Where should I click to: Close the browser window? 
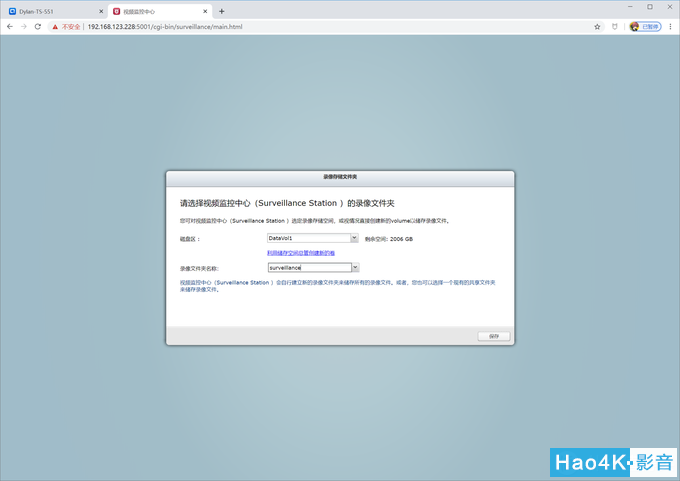point(670,7)
